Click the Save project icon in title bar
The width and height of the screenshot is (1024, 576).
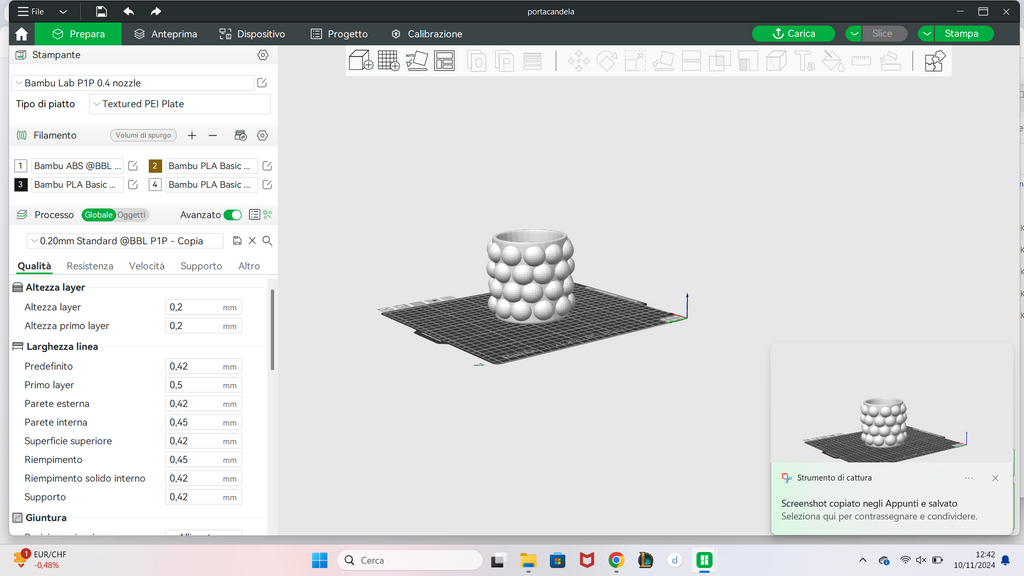101,12
